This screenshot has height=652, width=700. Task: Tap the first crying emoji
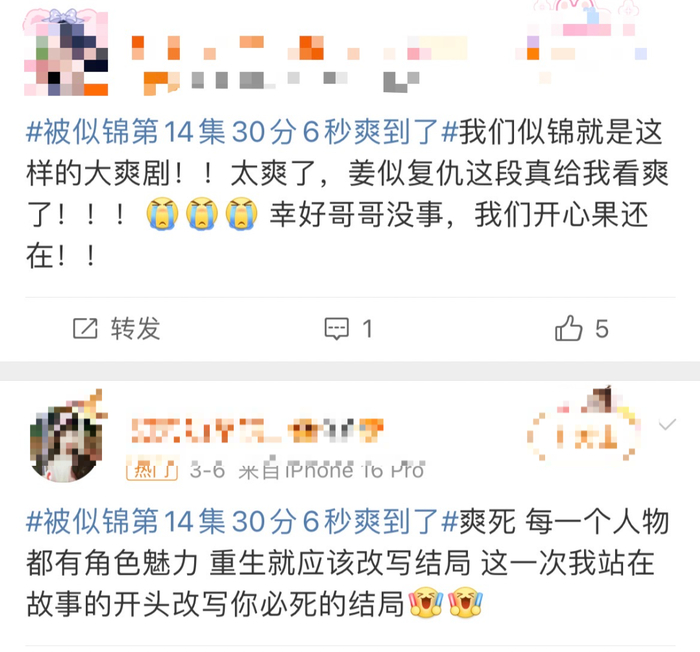(x=162, y=213)
